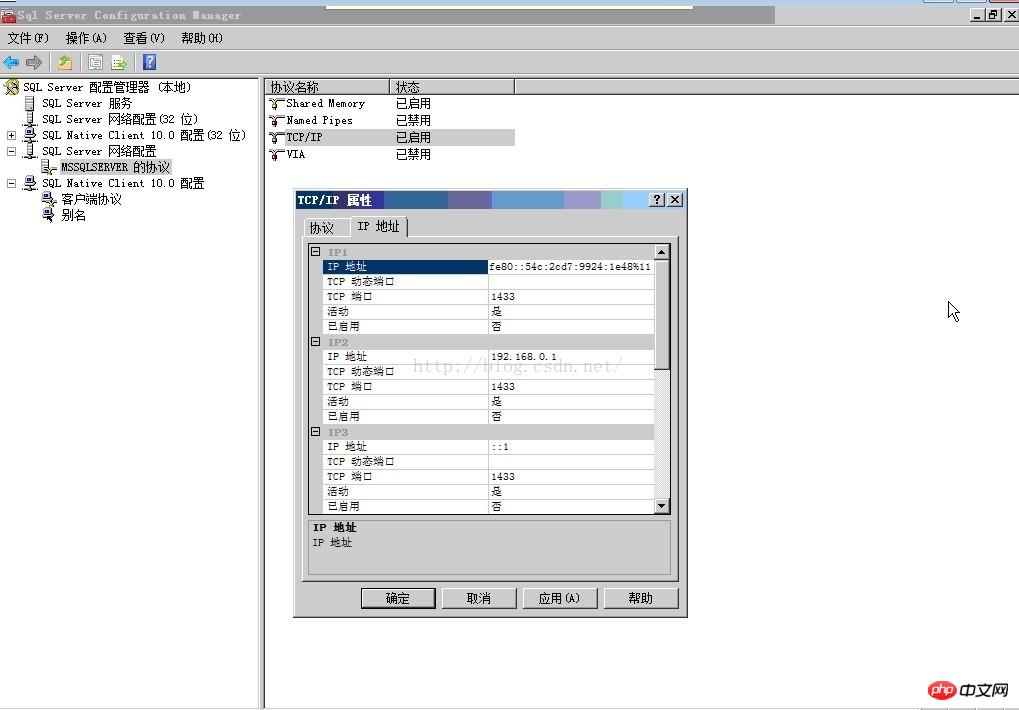Collapse the SQL Server 网络配置 node
Image resolution: width=1019 pixels, height=710 pixels.
coord(11,151)
